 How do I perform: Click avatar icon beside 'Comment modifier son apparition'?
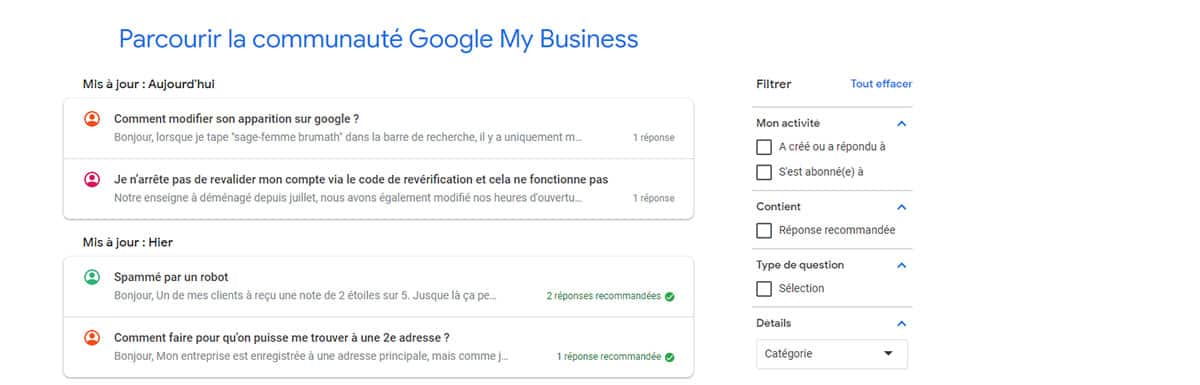pos(92,119)
